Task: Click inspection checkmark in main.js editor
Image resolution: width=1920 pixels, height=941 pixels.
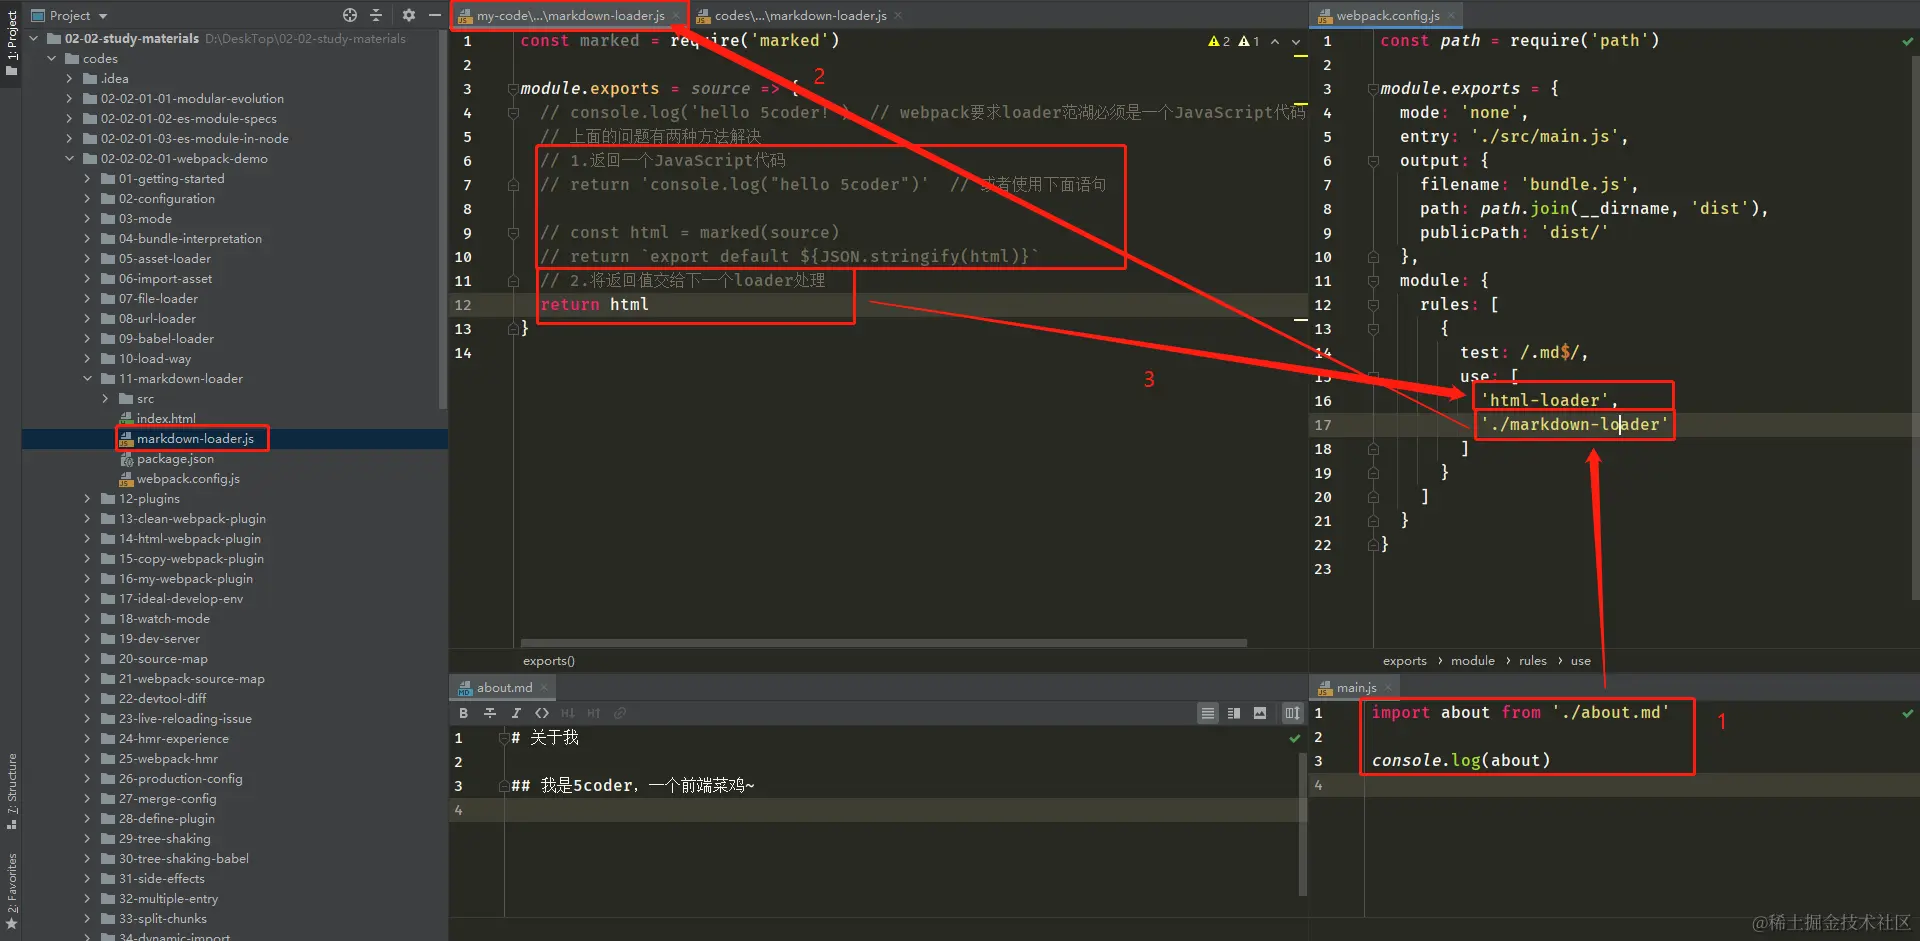Action: pos(1908,713)
